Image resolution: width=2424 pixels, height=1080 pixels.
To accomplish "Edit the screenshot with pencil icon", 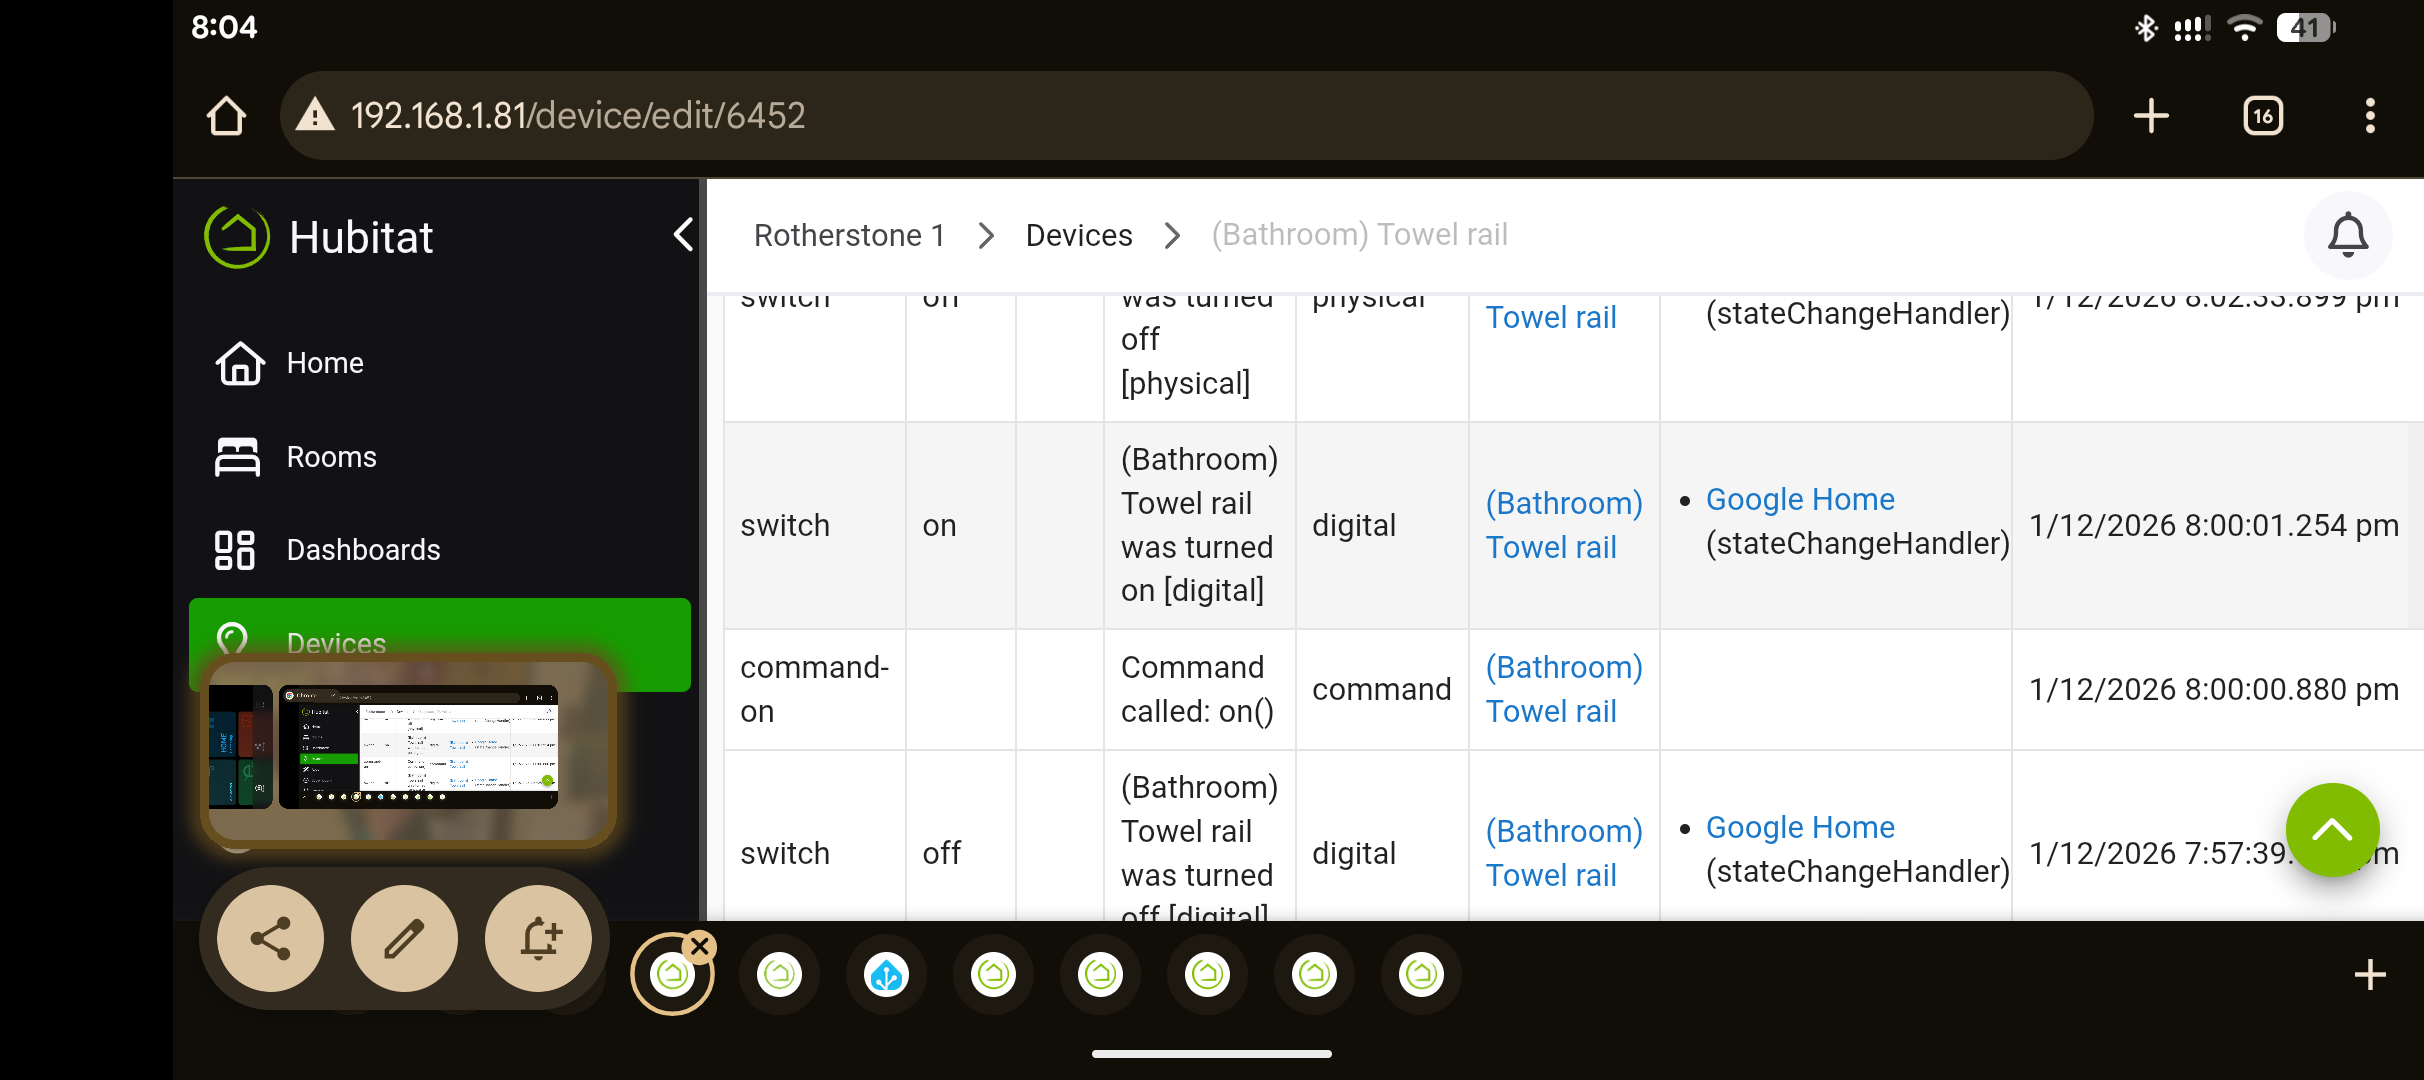I will coord(404,938).
